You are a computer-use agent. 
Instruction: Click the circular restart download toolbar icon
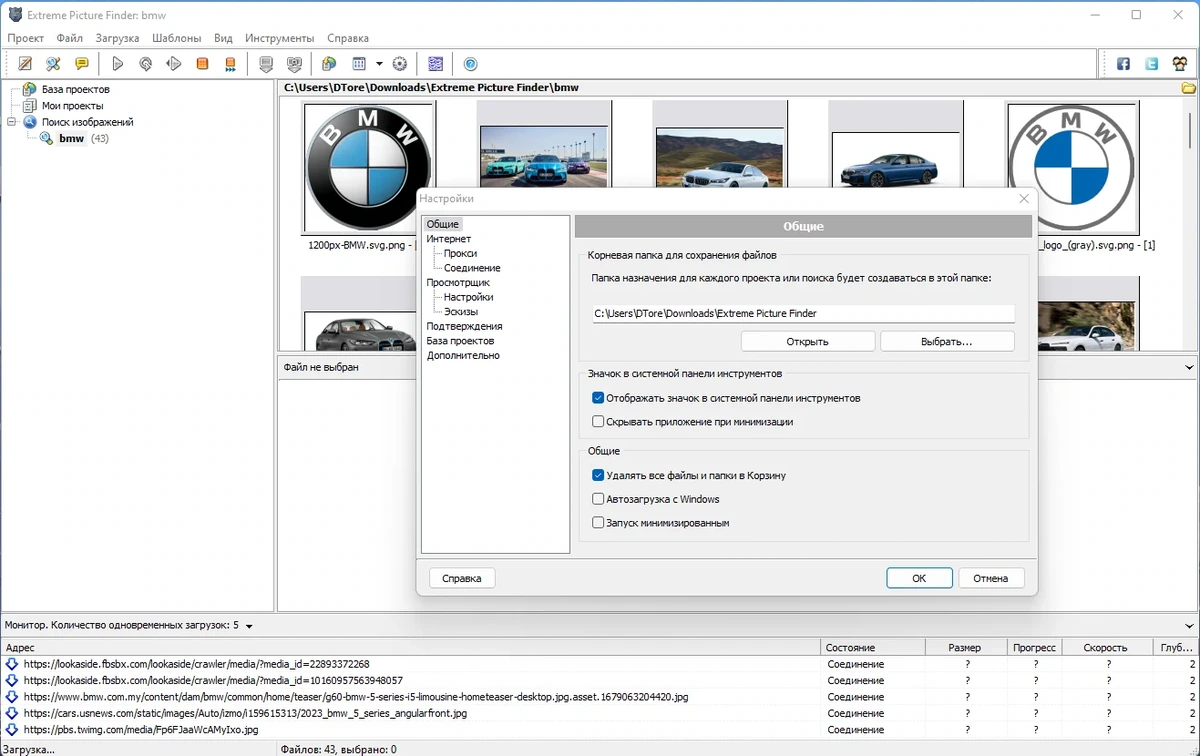tap(146, 64)
